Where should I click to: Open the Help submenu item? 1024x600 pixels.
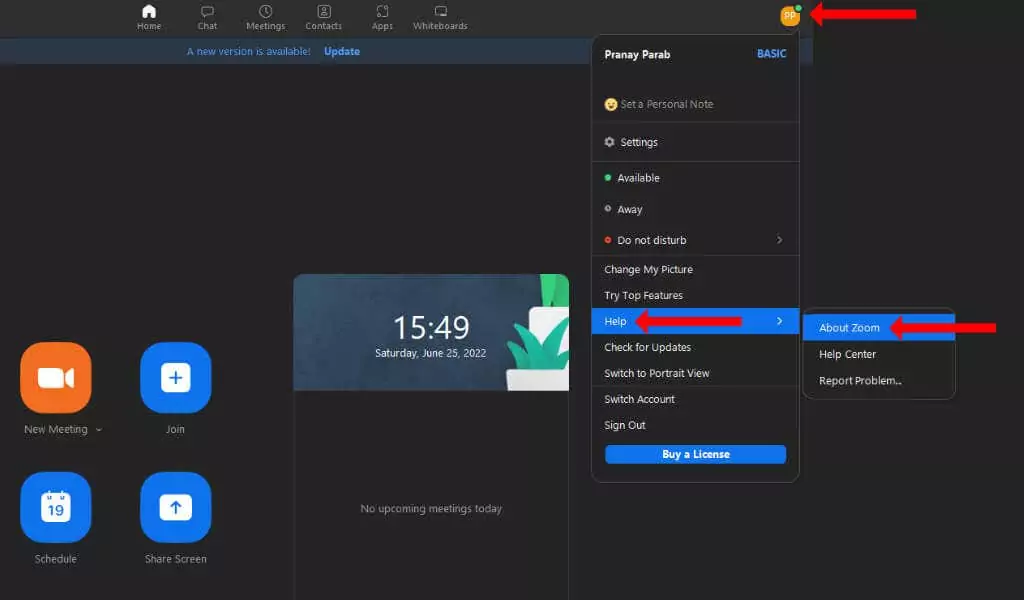pyautogui.click(x=695, y=321)
